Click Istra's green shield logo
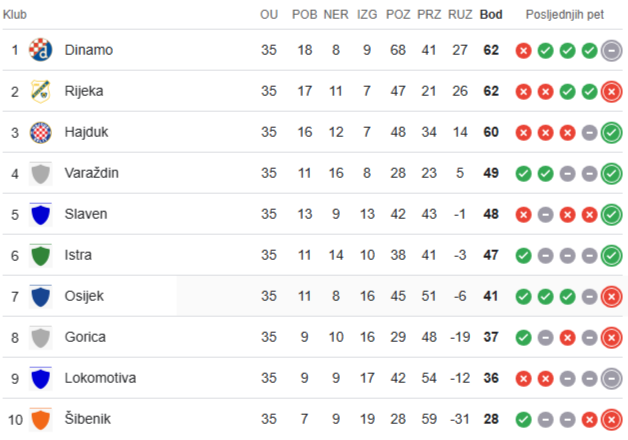Viewport: 628px width, 440px height. click(40, 255)
